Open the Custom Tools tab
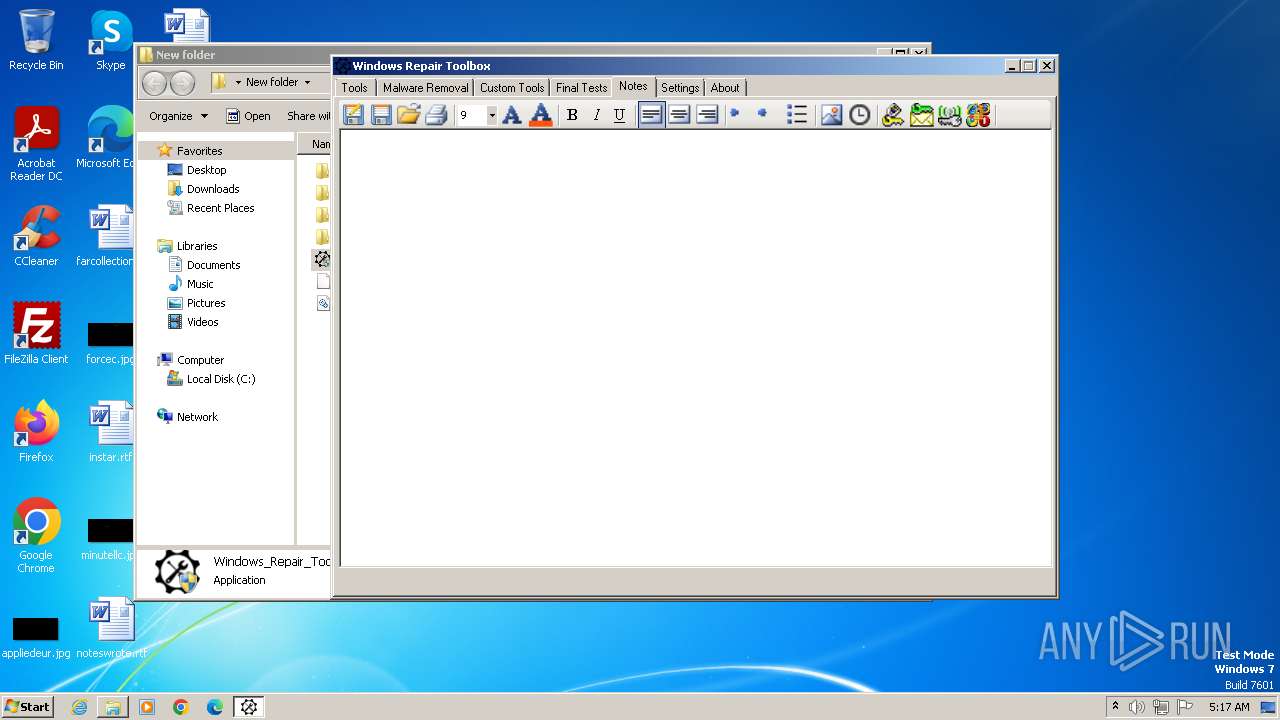 pos(512,88)
